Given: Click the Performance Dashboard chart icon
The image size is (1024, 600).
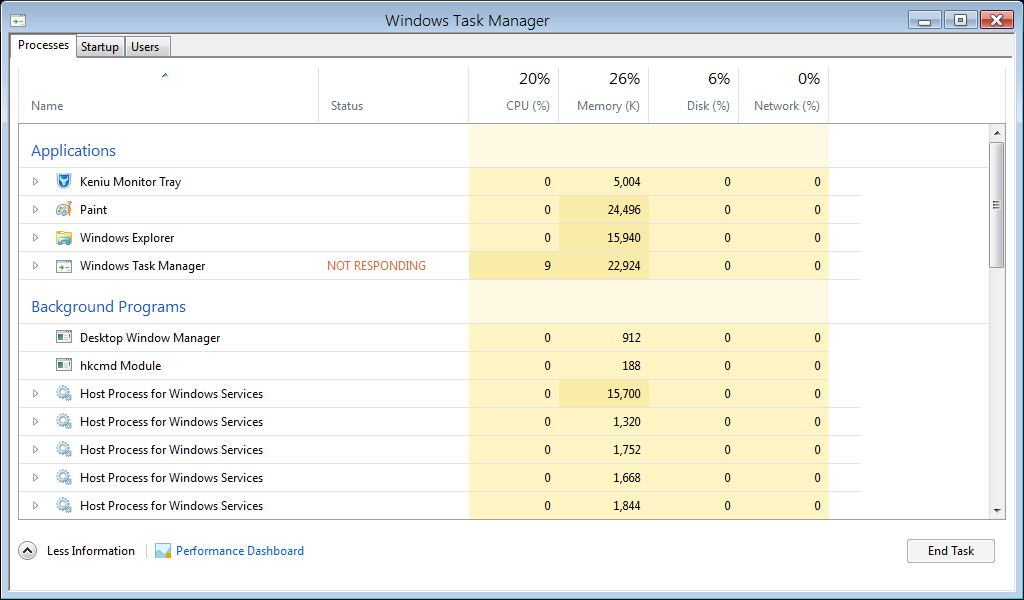Looking at the screenshot, I should point(163,551).
